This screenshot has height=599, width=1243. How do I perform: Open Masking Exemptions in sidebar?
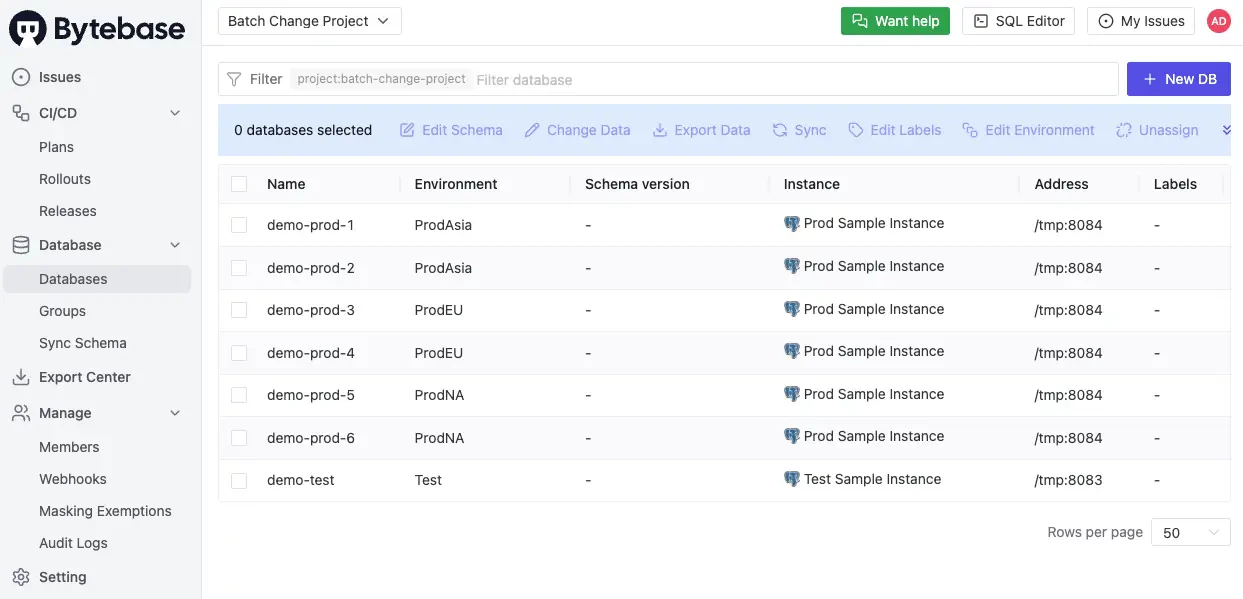coord(105,511)
